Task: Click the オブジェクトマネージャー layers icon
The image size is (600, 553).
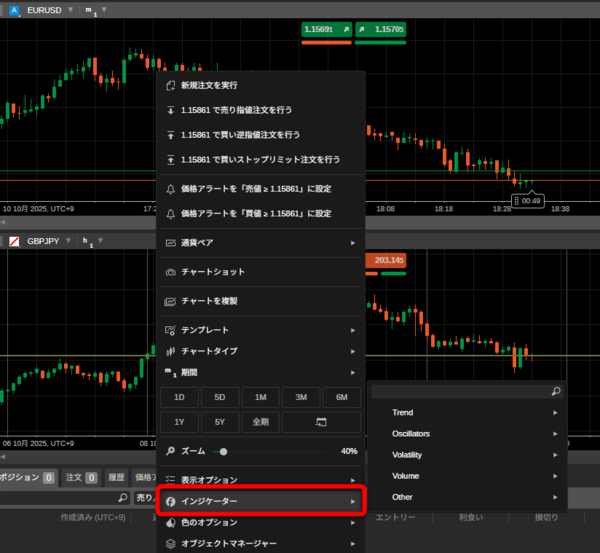Action: pyautogui.click(x=171, y=543)
